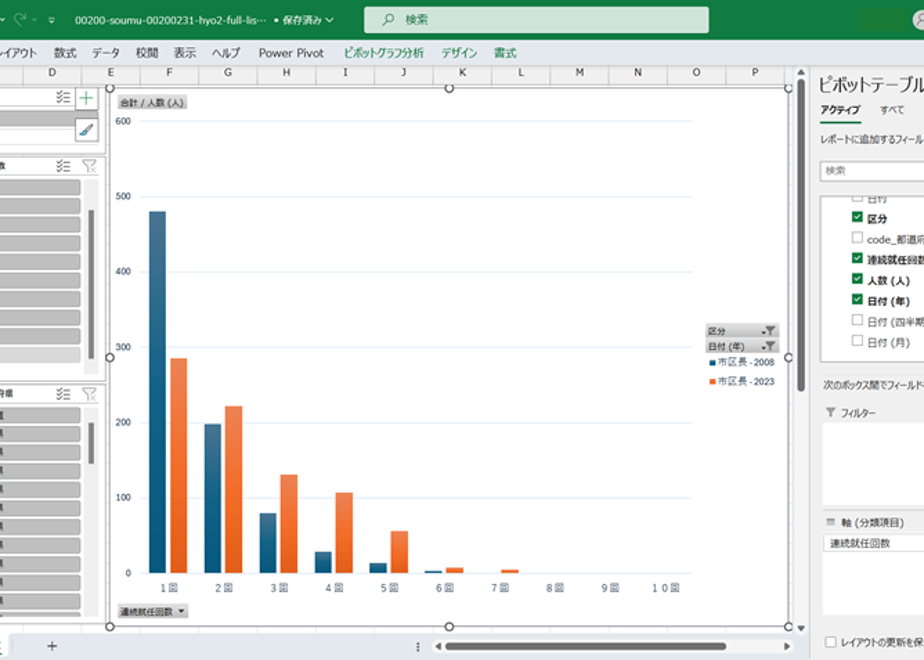Select column header F
This screenshot has width=924, height=660.
[169, 72]
